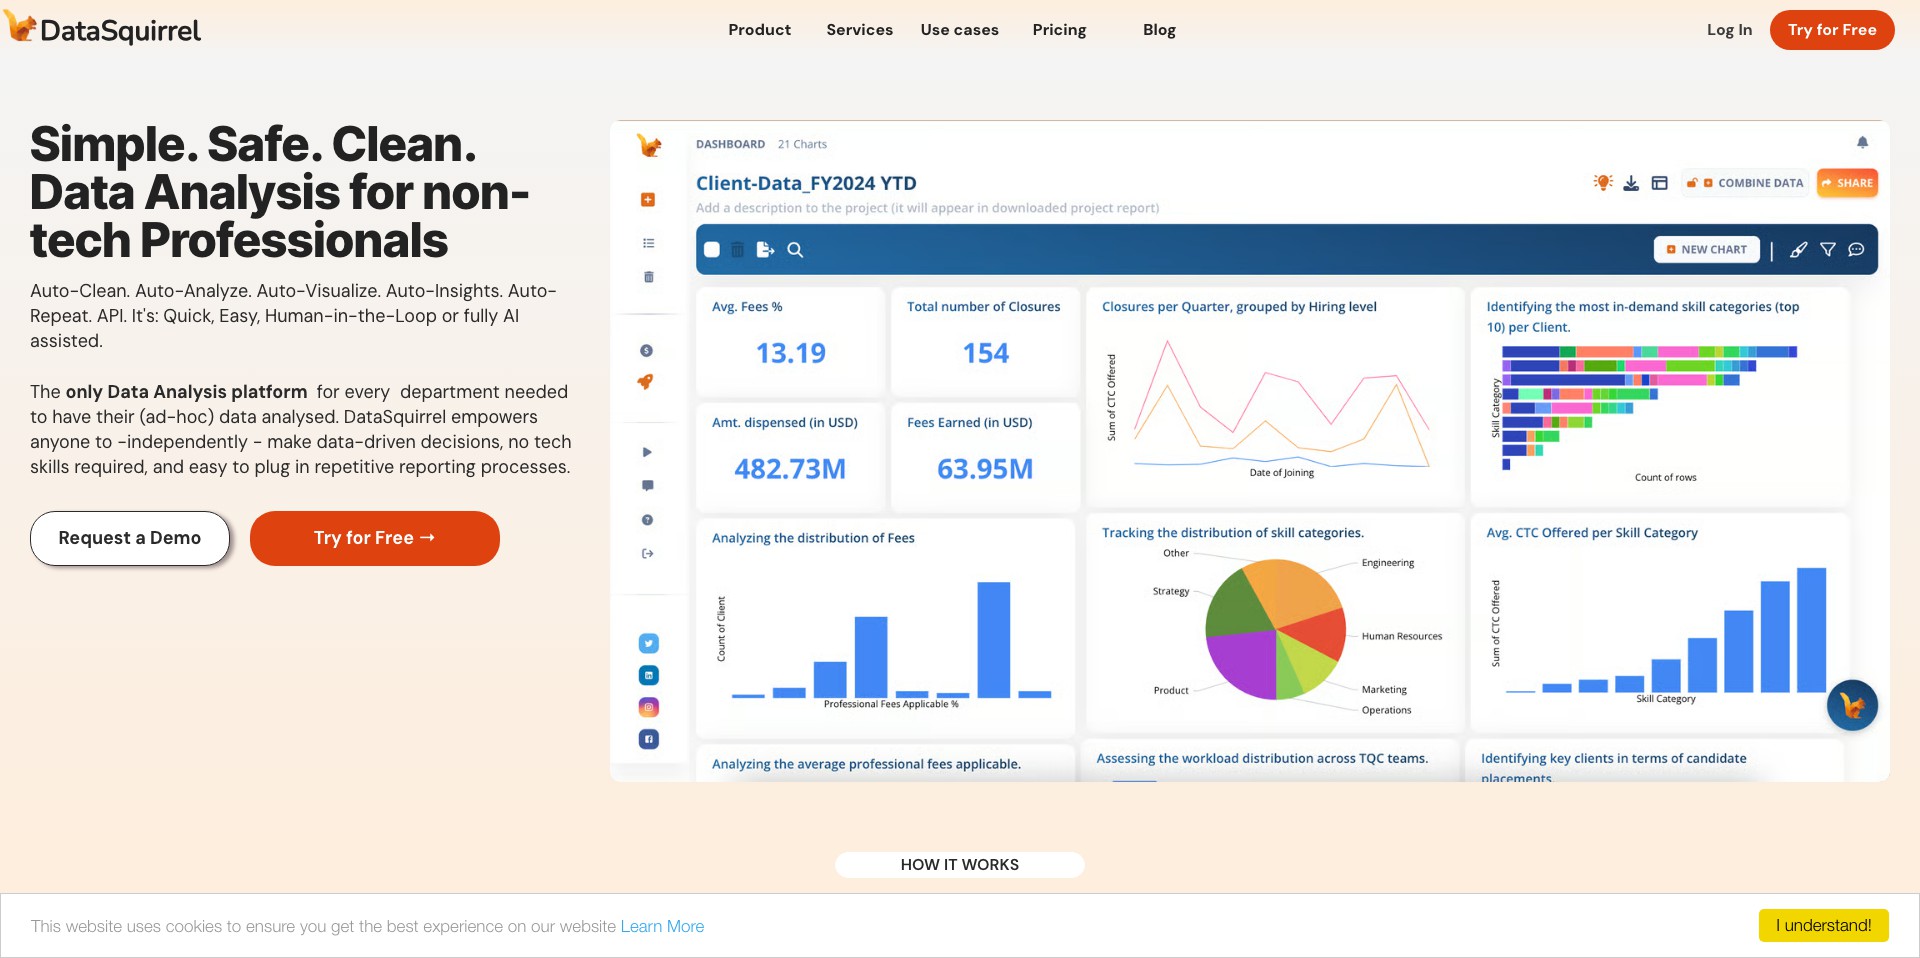Image resolution: width=1920 pixels, height=958 pixels.
Task: Open the Learn More cookie link
Action: [662, 926]
